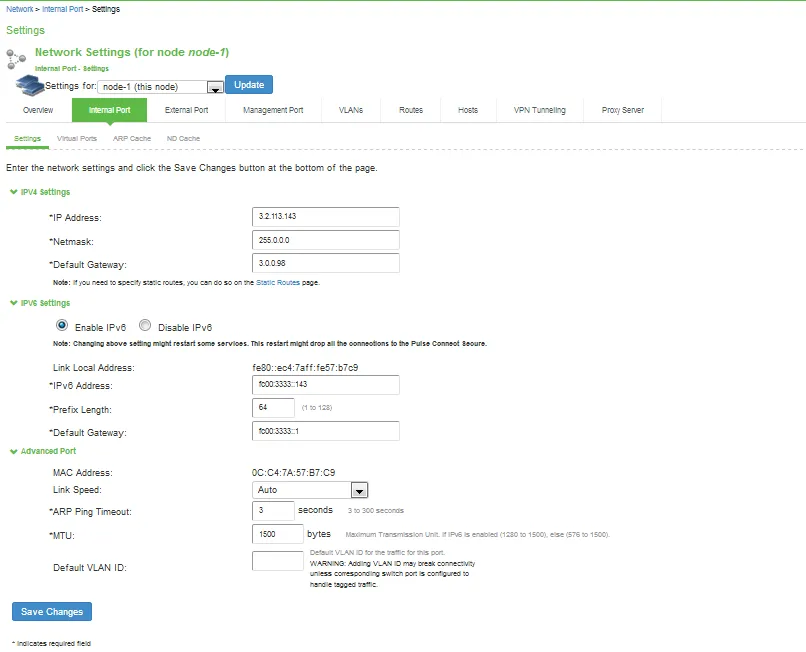Open the ND Cache sub-tab
This screenshot has height=652, width=806.
click(x=184, y=139)
